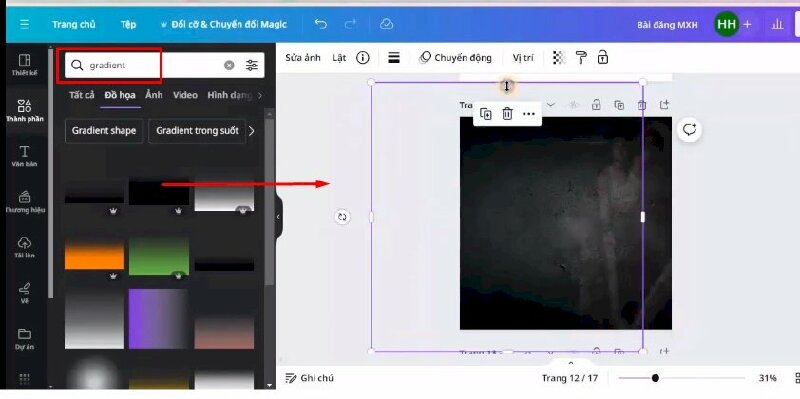
Task: Open the analytics bar chart icon
Action: click(777, 24)
